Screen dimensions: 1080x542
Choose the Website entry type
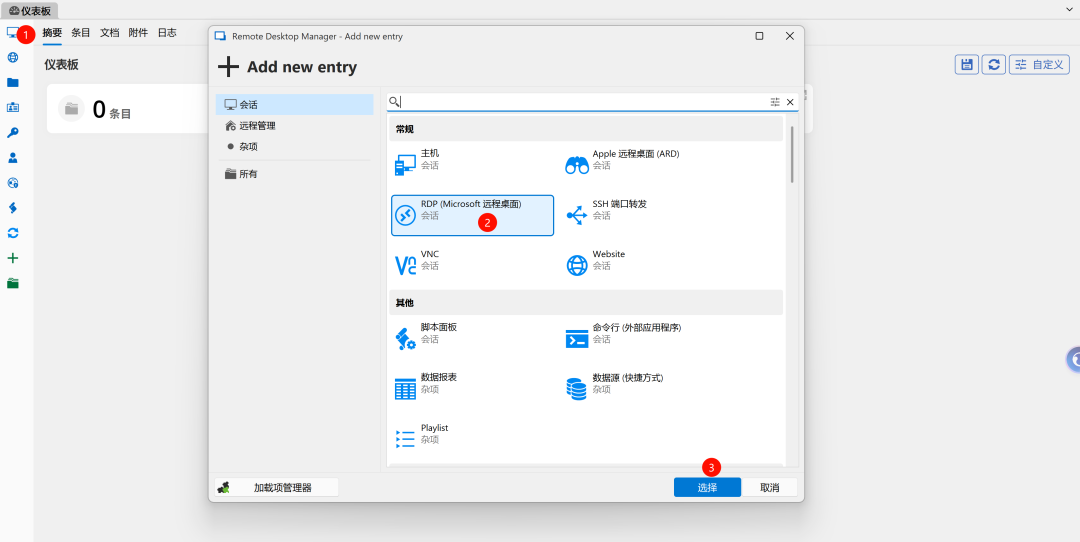tap(643, 265)
